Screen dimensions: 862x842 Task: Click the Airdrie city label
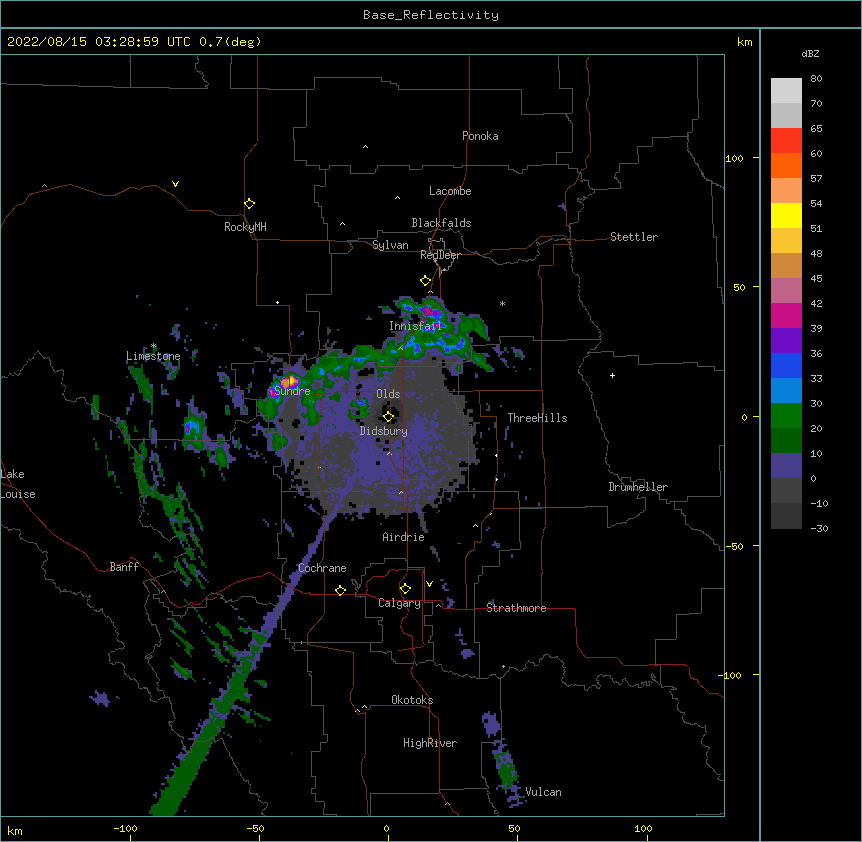pyautogui.click(x=404, y=537)
